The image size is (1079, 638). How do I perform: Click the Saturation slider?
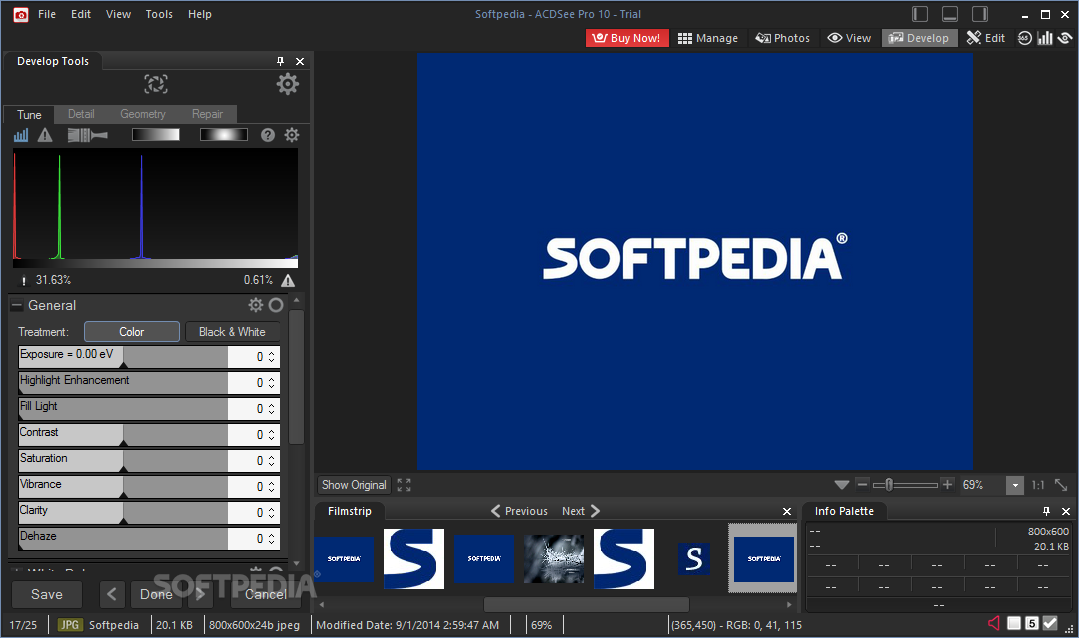[123, 460]
